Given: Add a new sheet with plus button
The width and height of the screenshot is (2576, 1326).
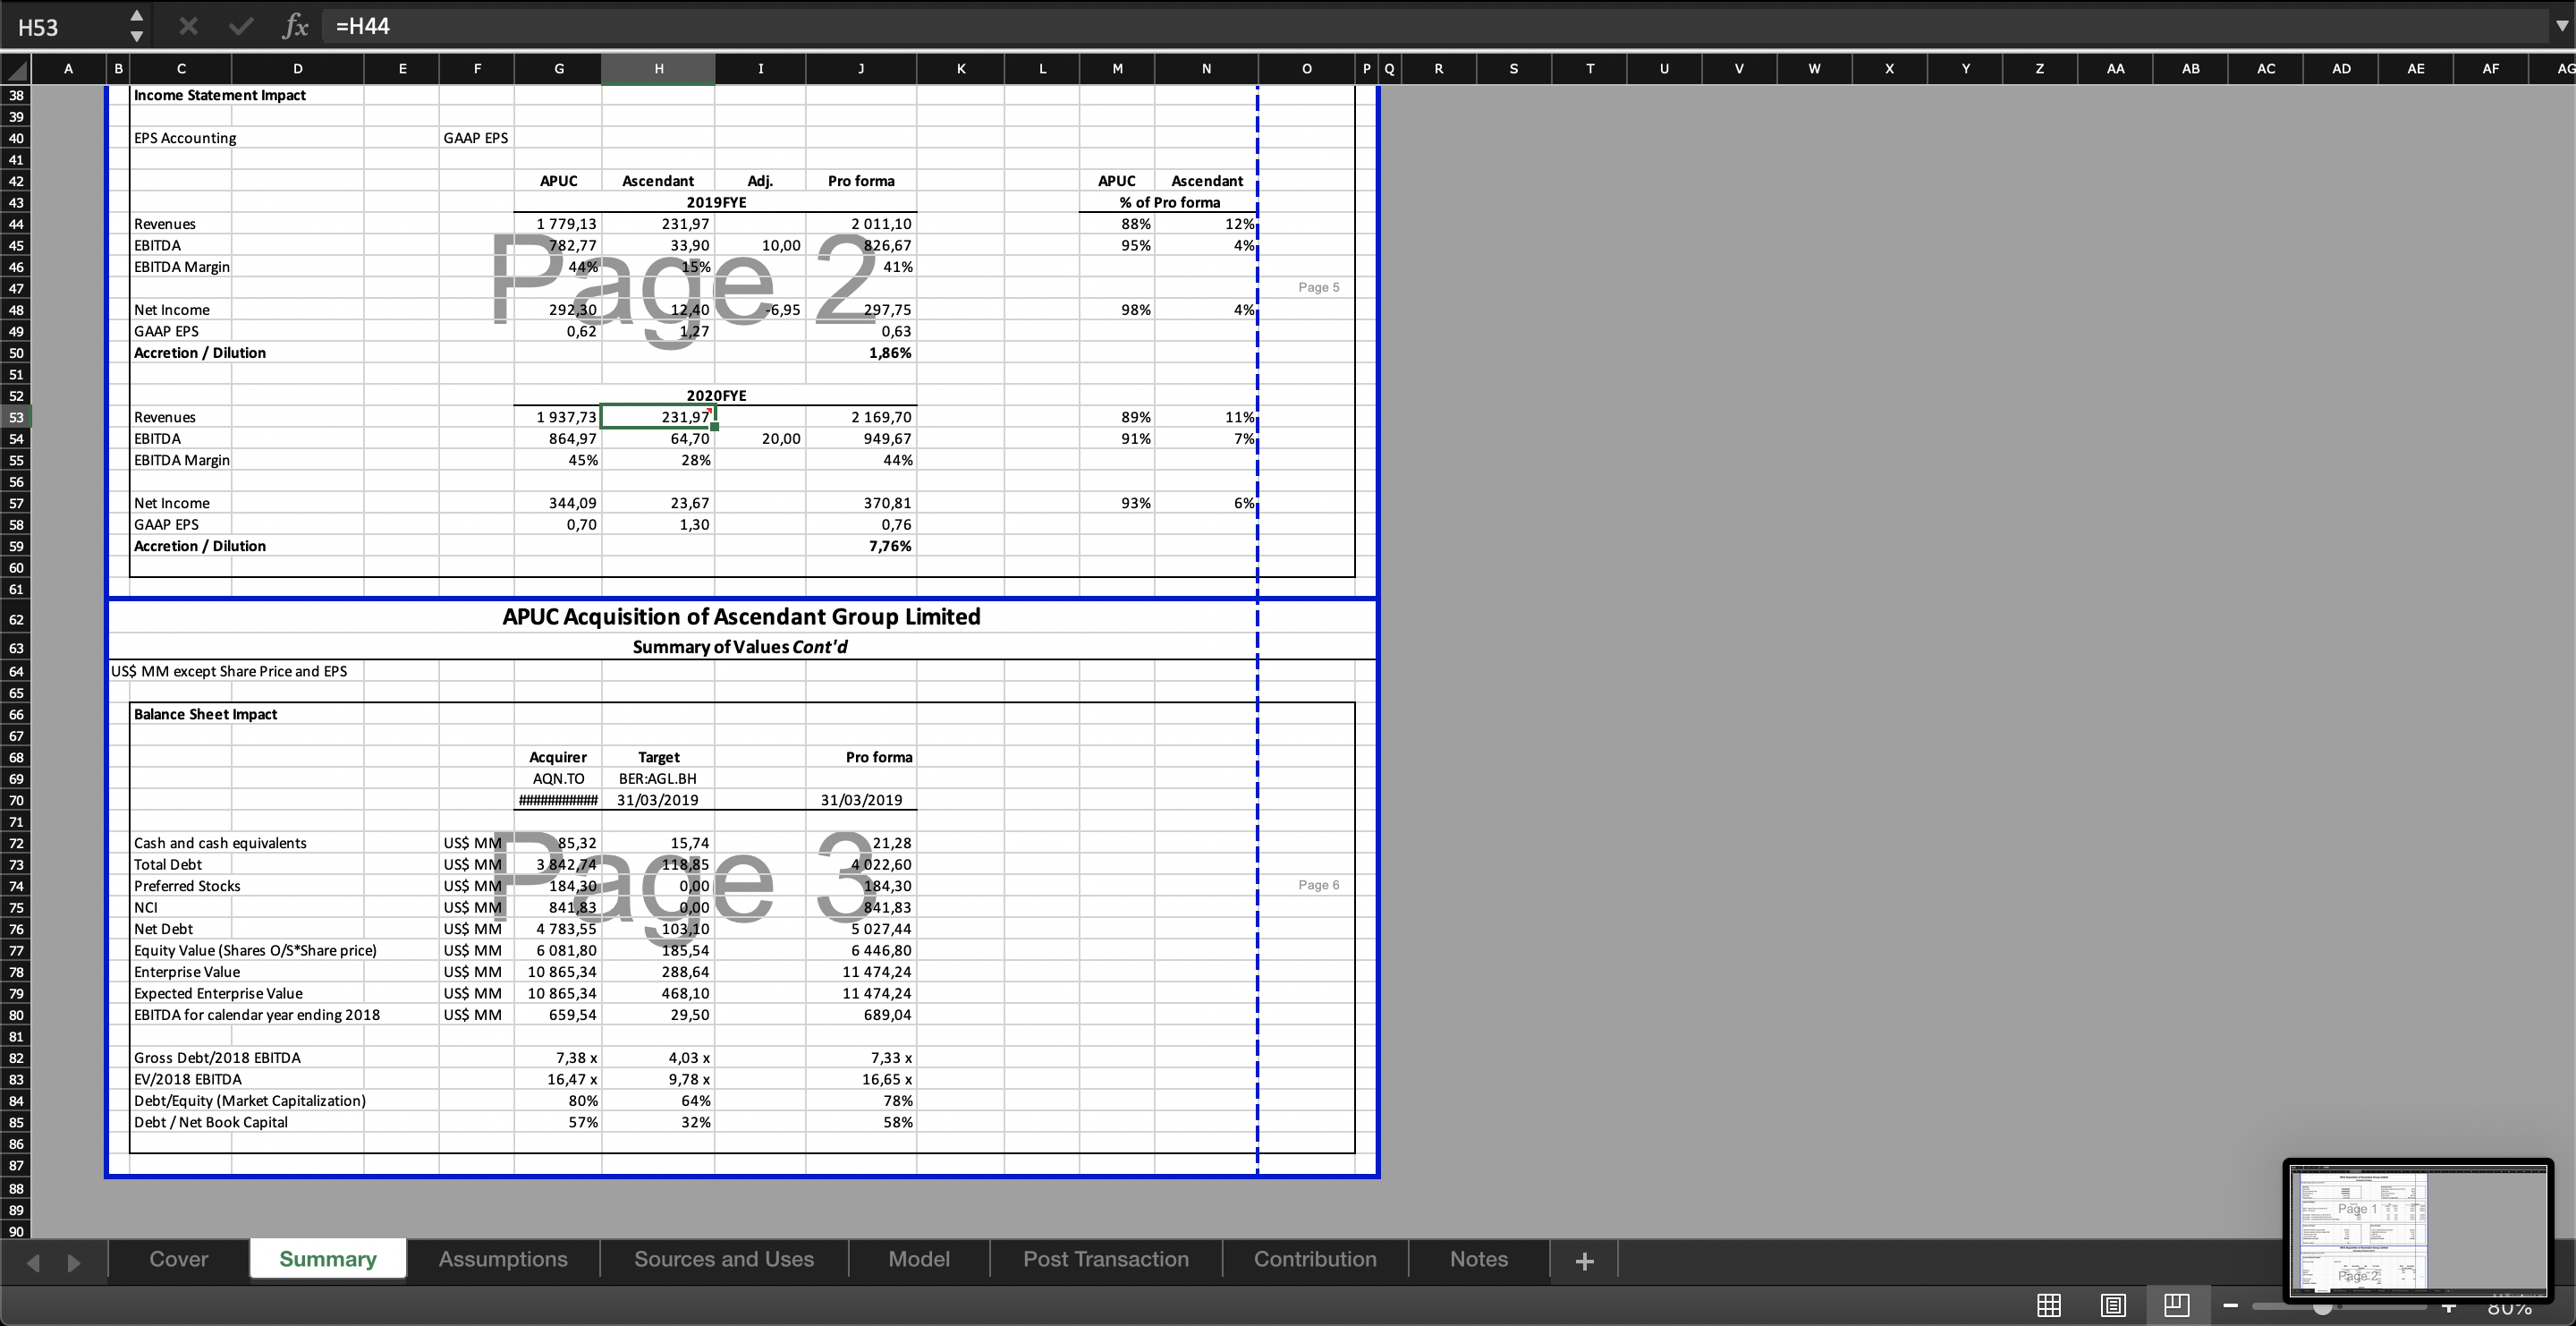Looking at the screenshot, I should pos(1584,1261).
